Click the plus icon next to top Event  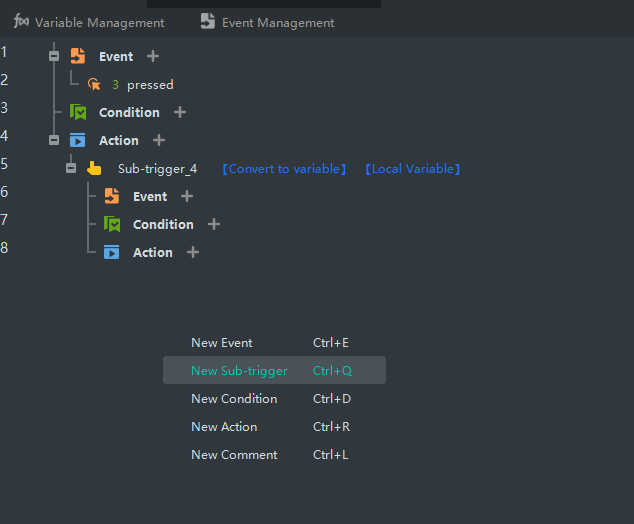[x=153, y=57]
